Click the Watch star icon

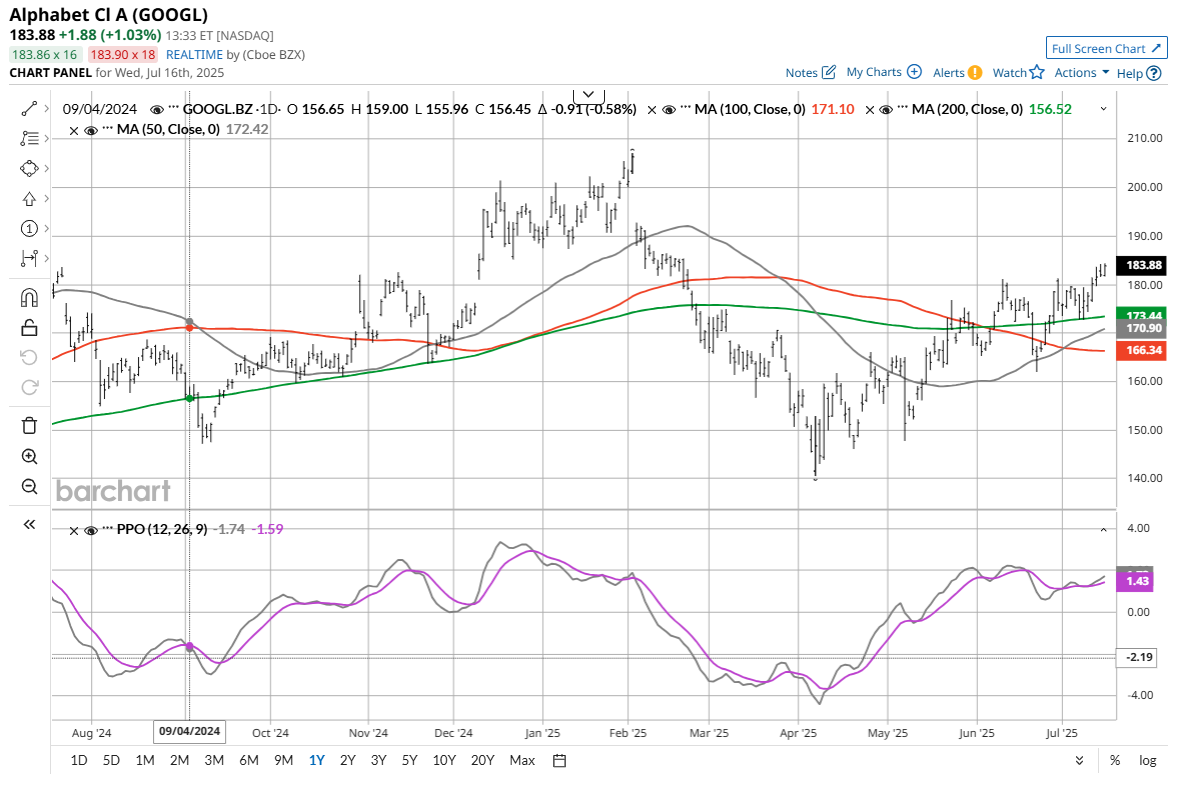(x=1037, y=72)
